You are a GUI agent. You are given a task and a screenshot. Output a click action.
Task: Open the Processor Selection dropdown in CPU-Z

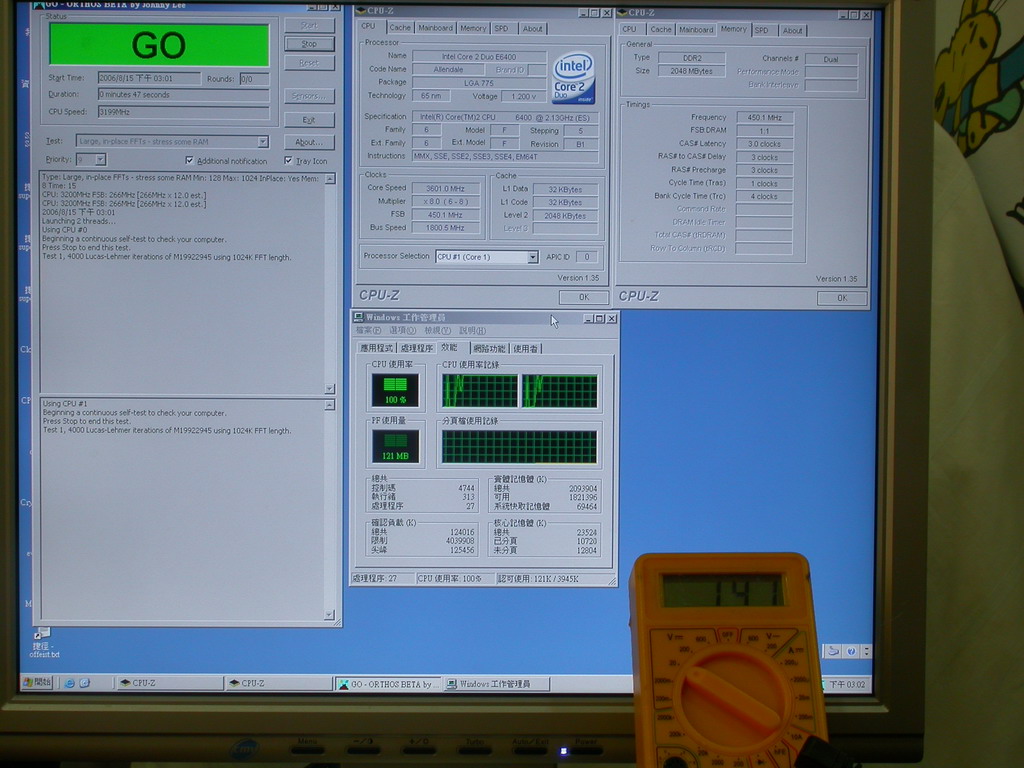coord(533,257)
